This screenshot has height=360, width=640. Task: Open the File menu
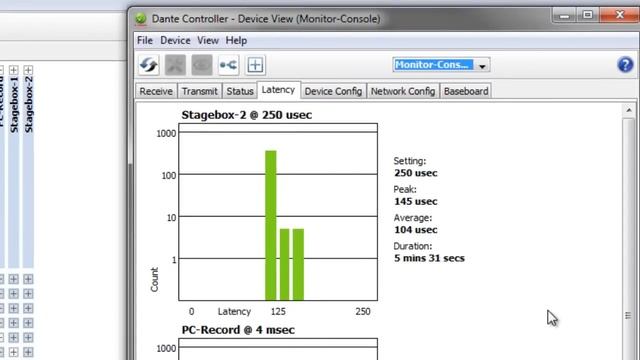click(144, 40)
